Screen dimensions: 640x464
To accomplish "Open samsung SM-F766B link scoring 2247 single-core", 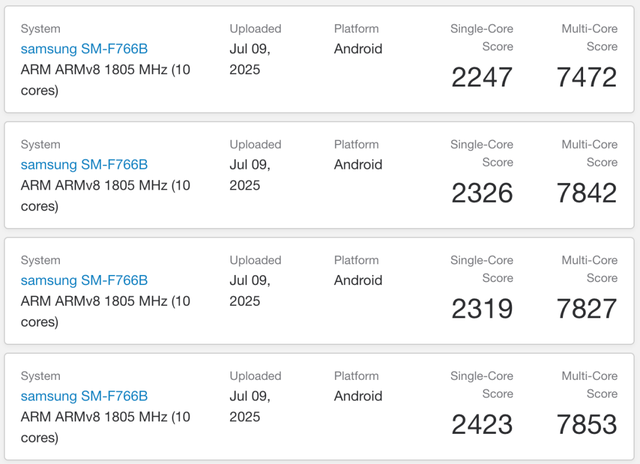I will point(84,49).
